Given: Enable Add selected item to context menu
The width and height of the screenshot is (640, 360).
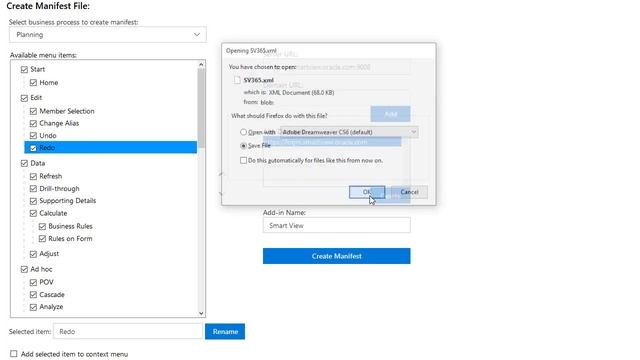Looking at the screenshot, I should (x=14, y=354).
